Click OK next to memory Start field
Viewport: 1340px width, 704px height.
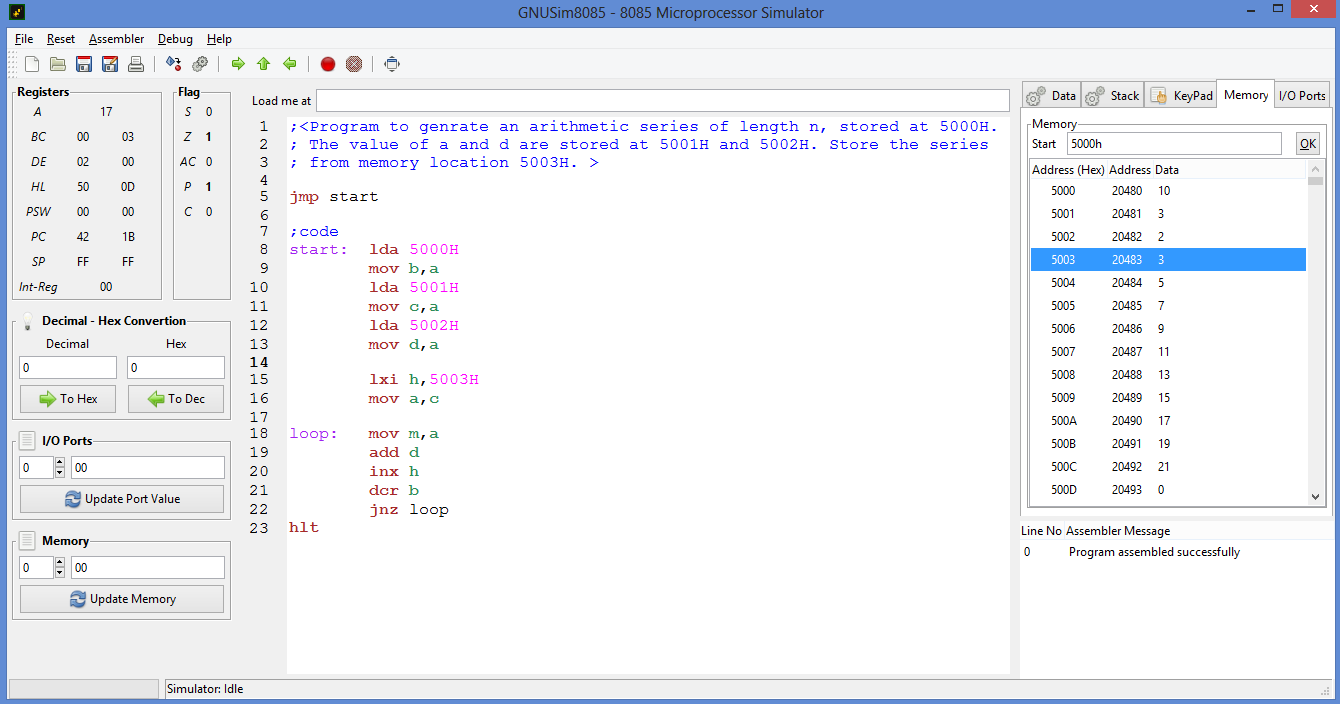1308,144
